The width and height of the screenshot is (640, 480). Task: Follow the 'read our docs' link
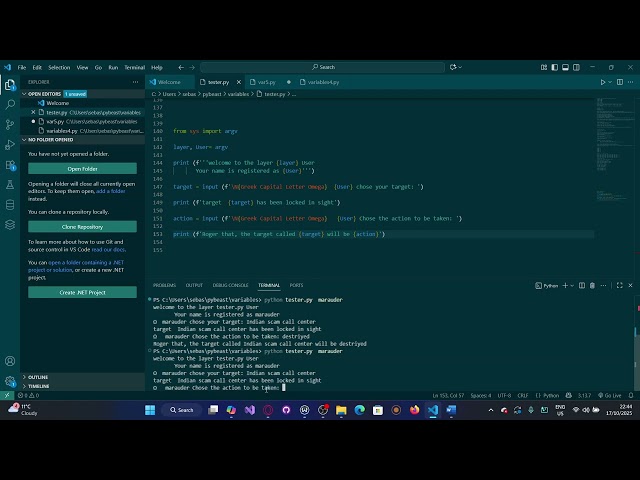point(108,249)
